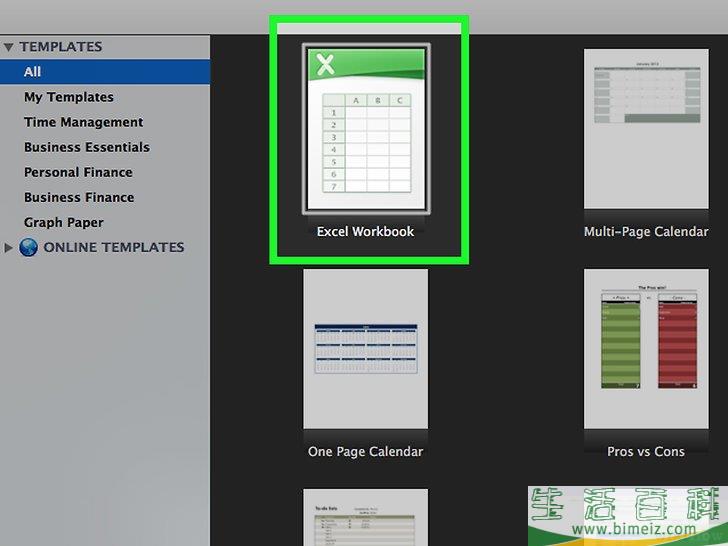Click the Excel Workbook caption text
Image resolution: width=728 pixels, height=546 pixels.
pyautogui.click(x=365, y=231)
